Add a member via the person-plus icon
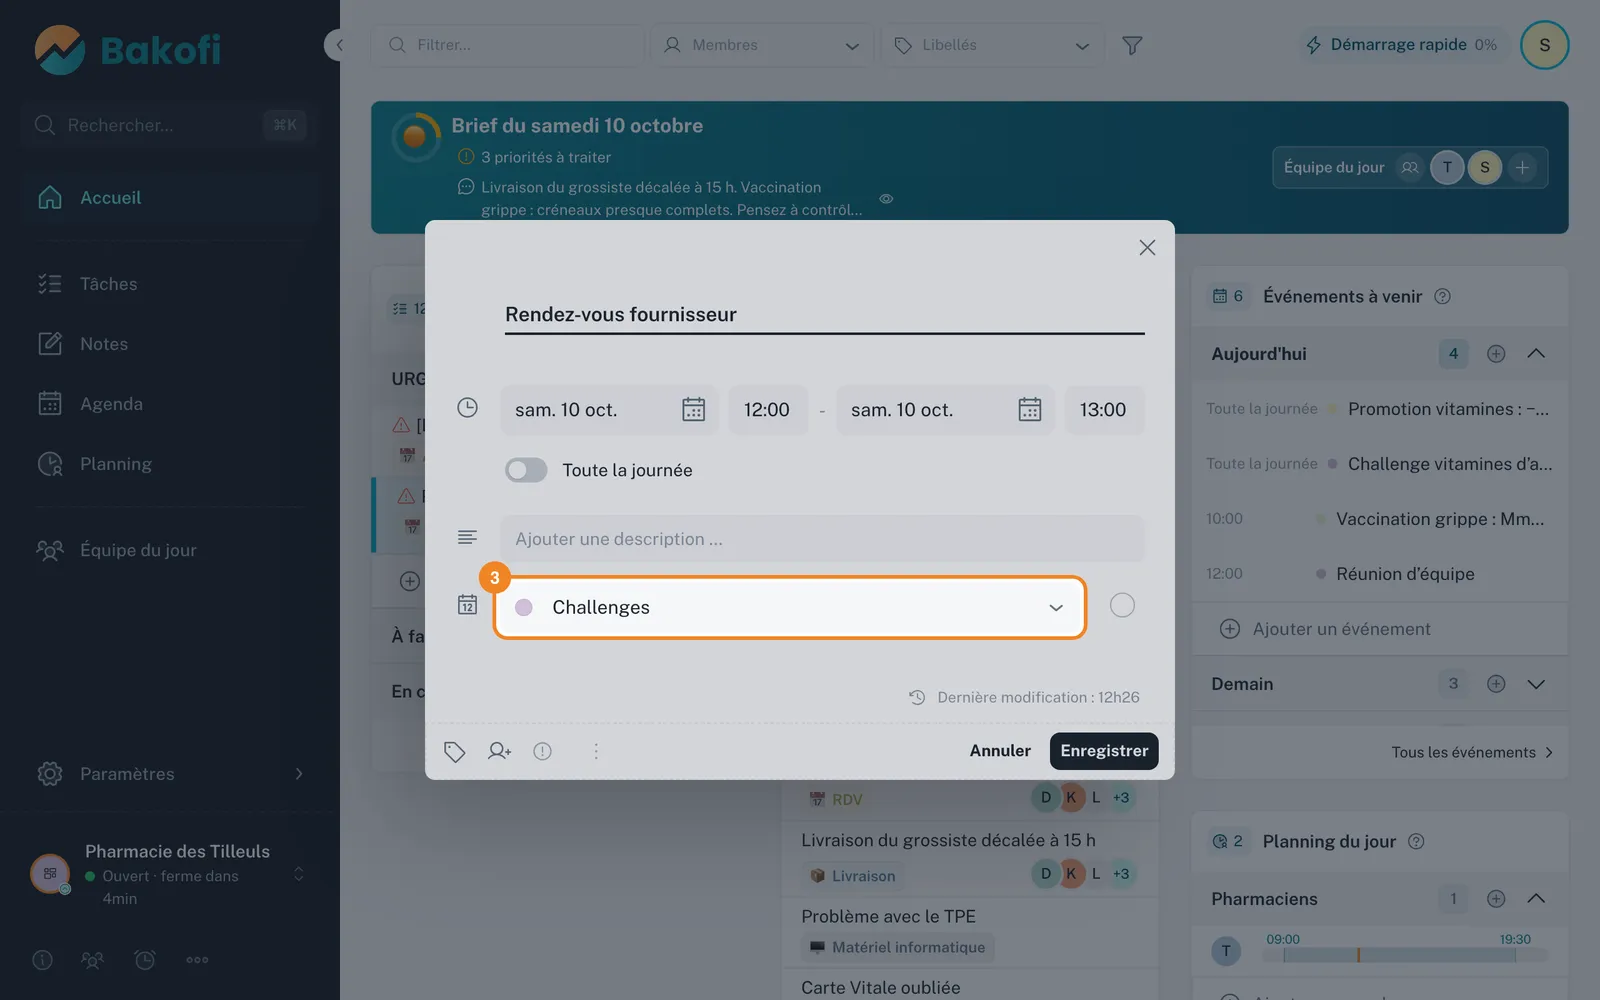The width and height of the screenshot is (1600, 1000). 499,751
